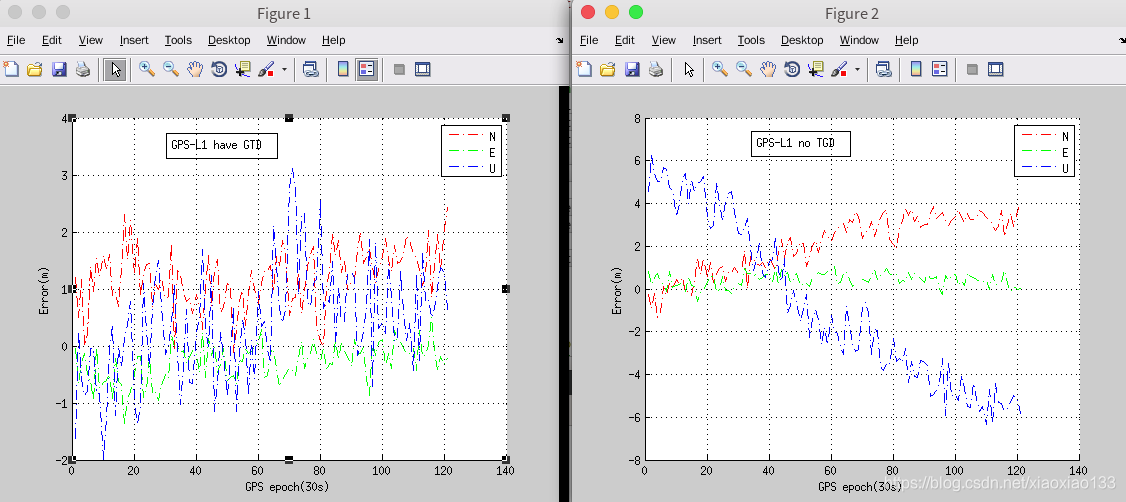The height and width of the screenshot is (502, 1126).
Task: Click Show Plot Tools icon in Figure 1
Action: coord(423,70)
